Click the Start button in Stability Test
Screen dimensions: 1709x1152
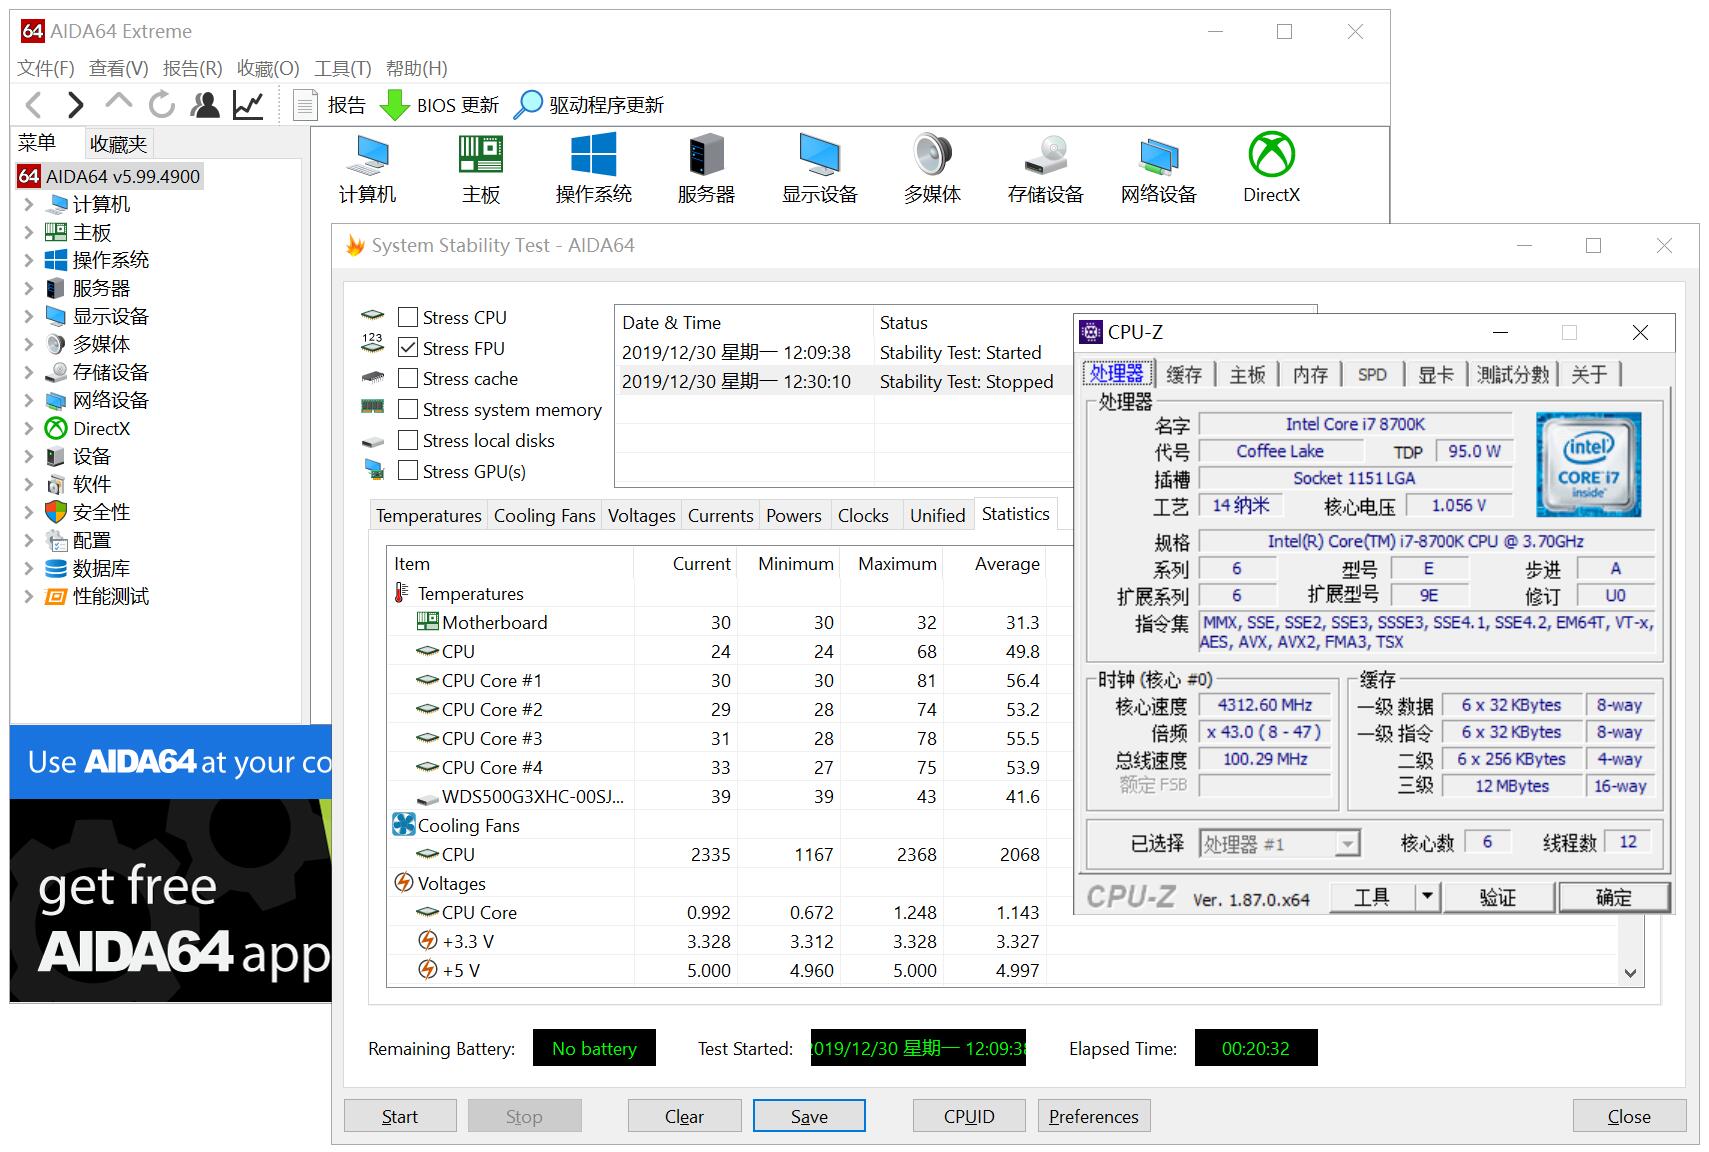(x=400, y=1116)
